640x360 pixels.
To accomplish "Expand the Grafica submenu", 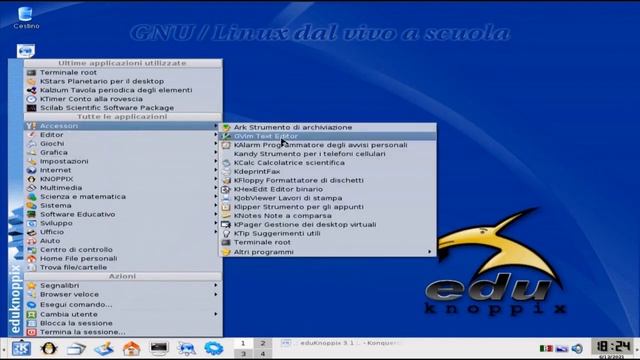I will 123,153.
